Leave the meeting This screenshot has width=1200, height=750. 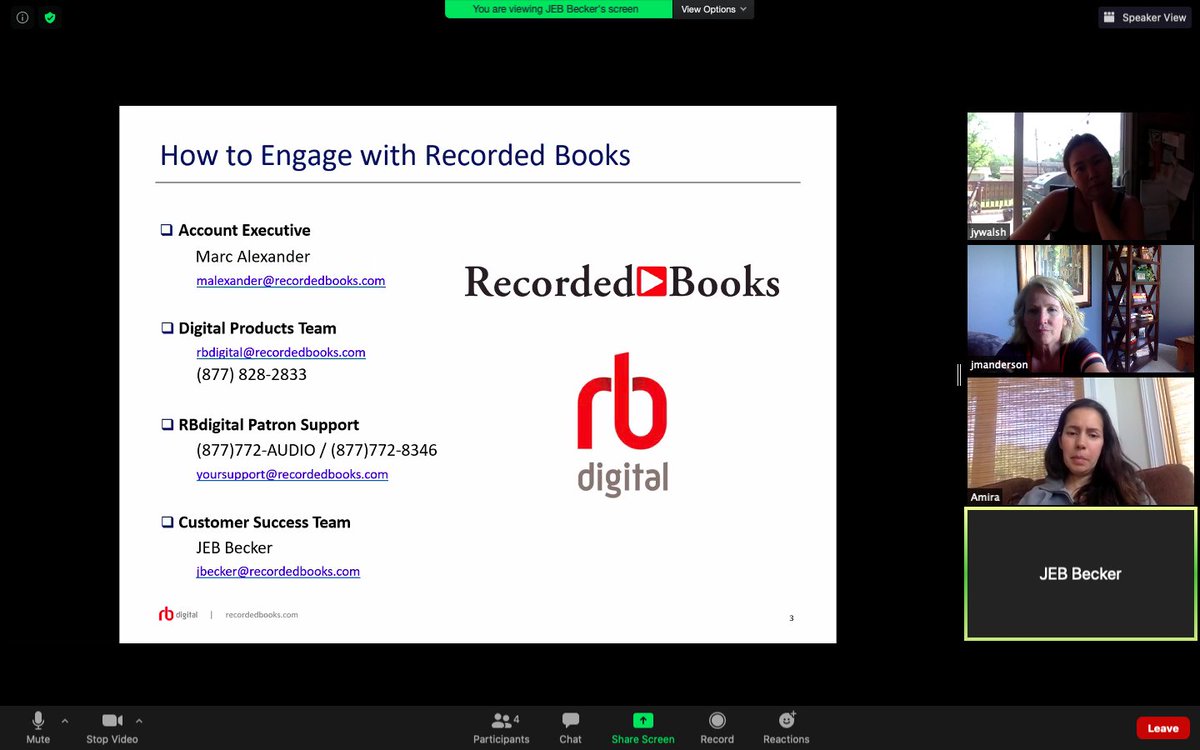(1162, 728)
